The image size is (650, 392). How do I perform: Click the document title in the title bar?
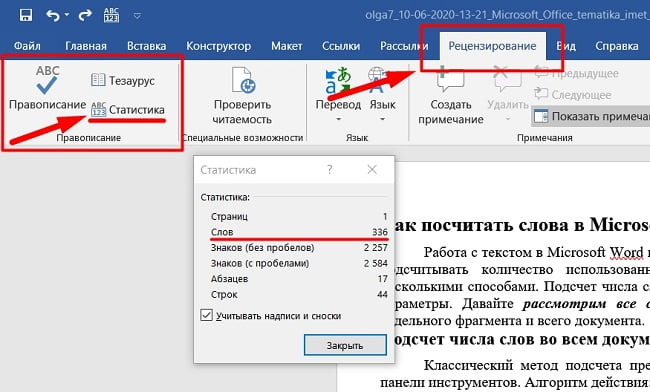507,15
